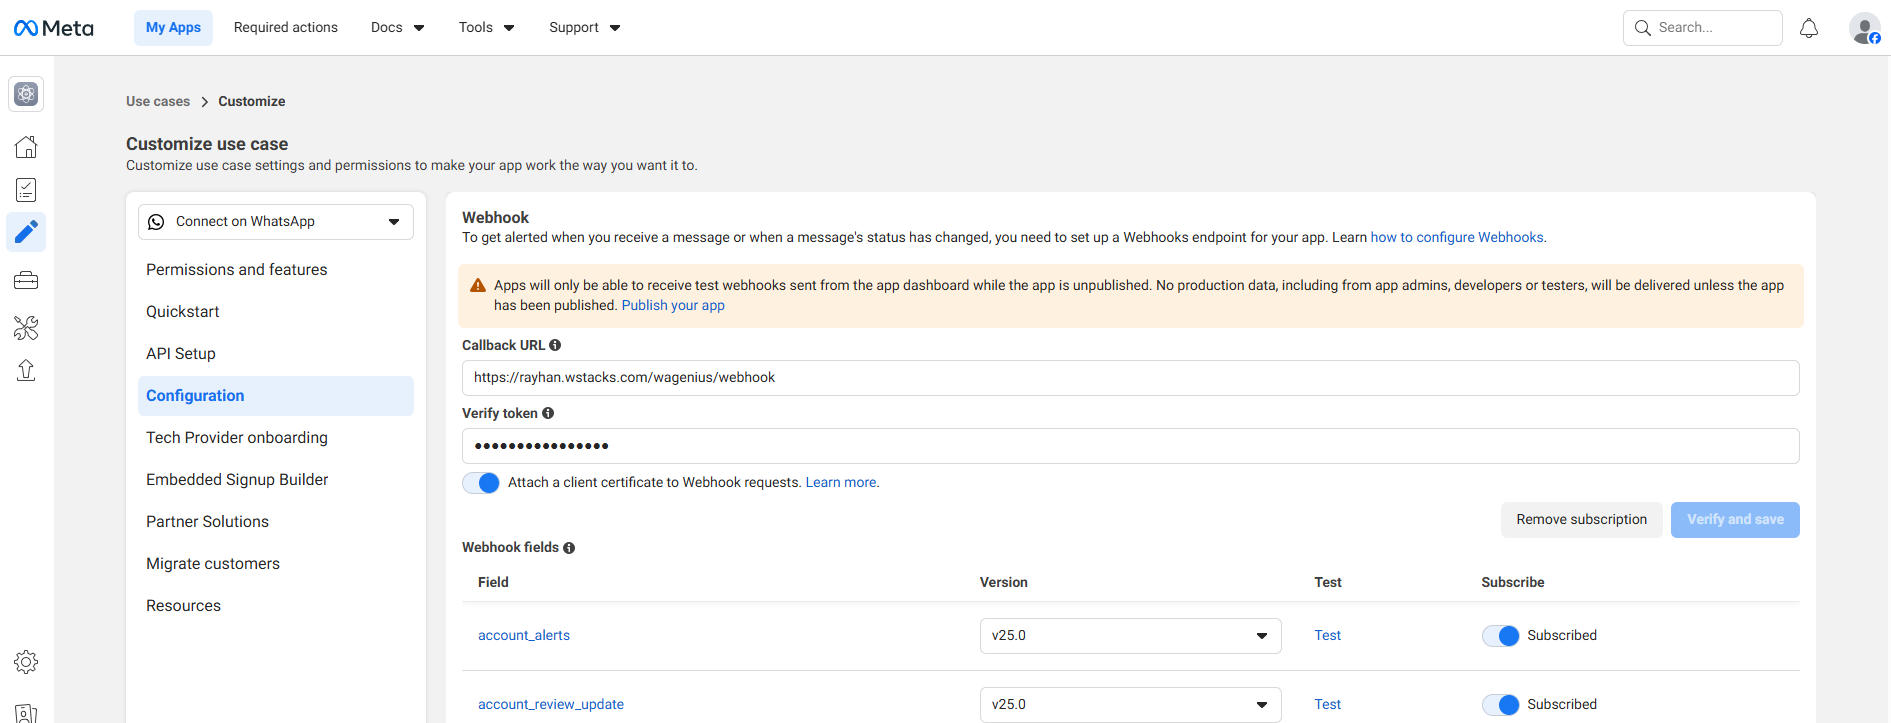The height and width of the screenshot is (723, 1891).
Task: Click Webhook fields info icon
Action: click(x=569, y=548)
